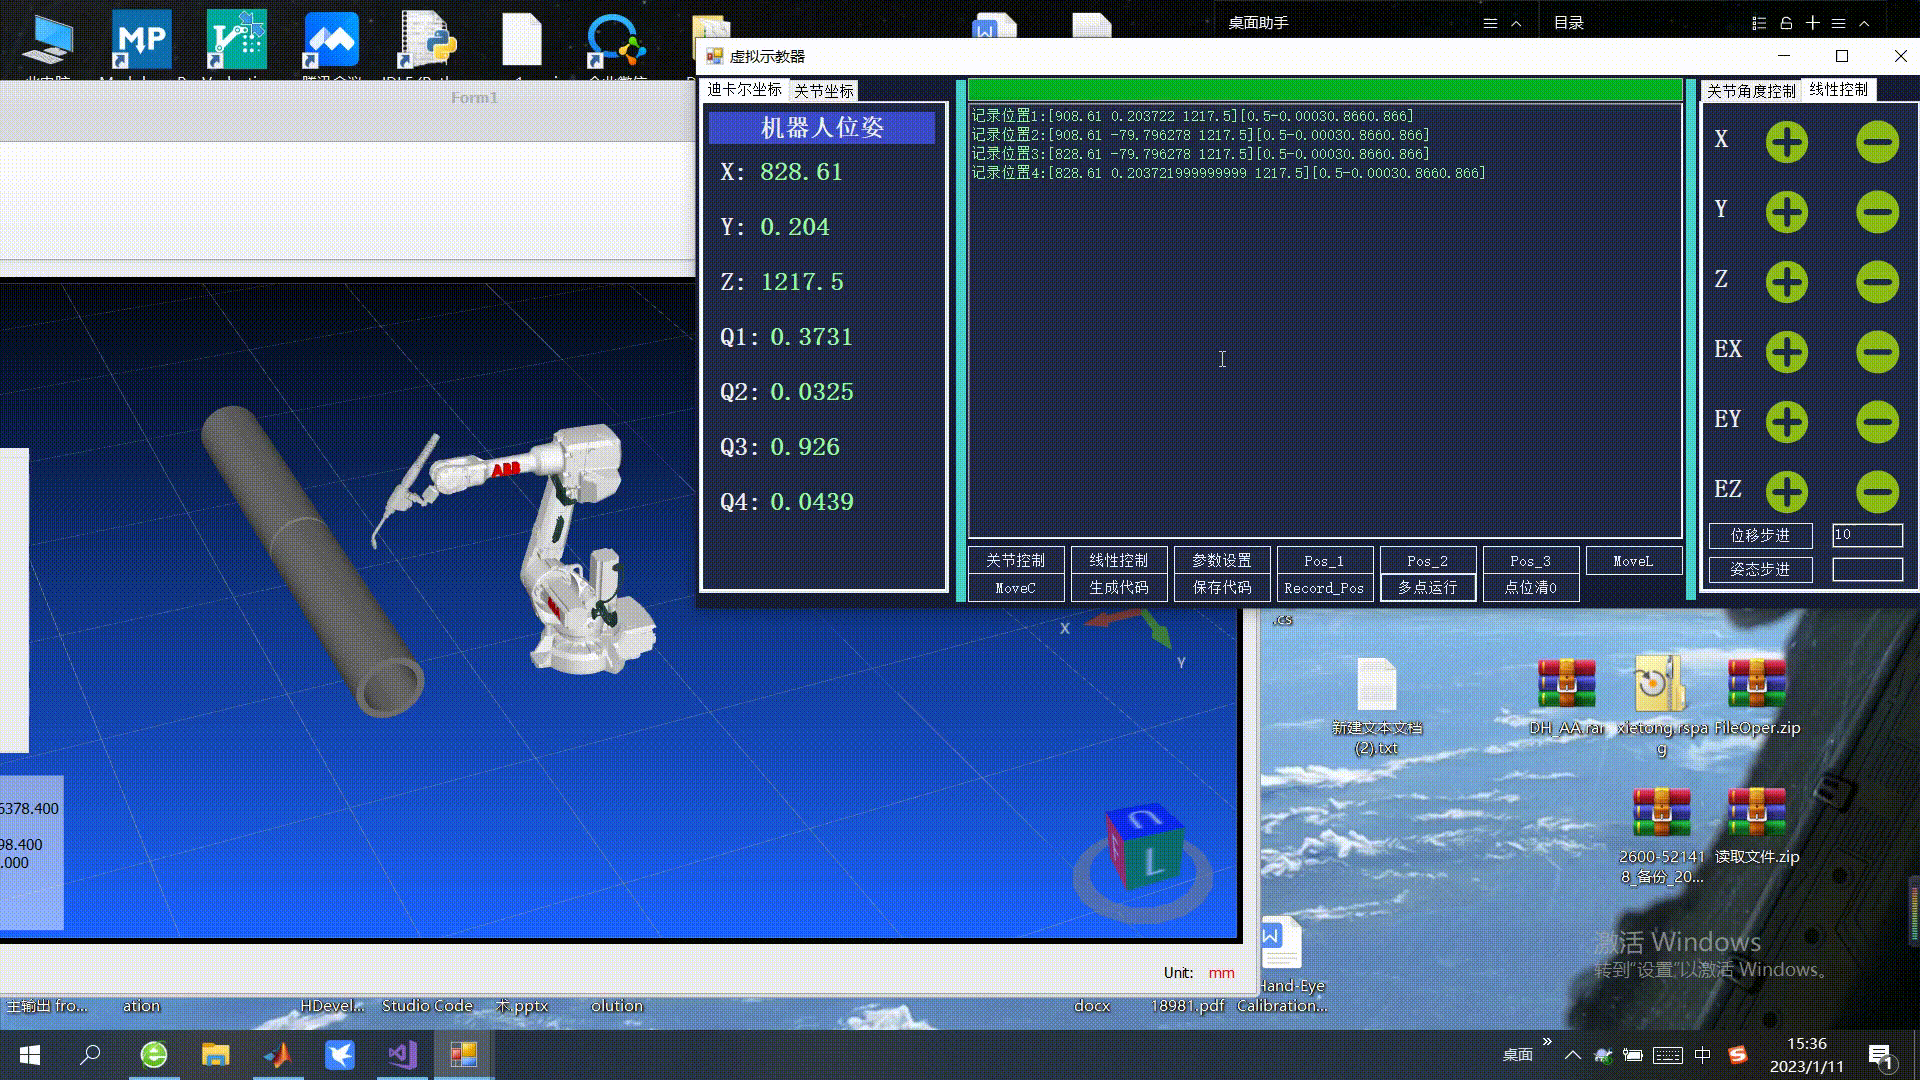Click the green progress bar
Image resolution: width=1920 pixels, height=1080 pixels.
(x=1324, y=90)
